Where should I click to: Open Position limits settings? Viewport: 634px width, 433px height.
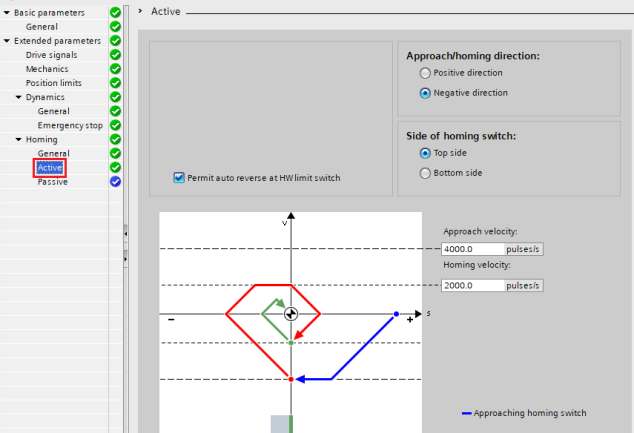click(54, 83)
